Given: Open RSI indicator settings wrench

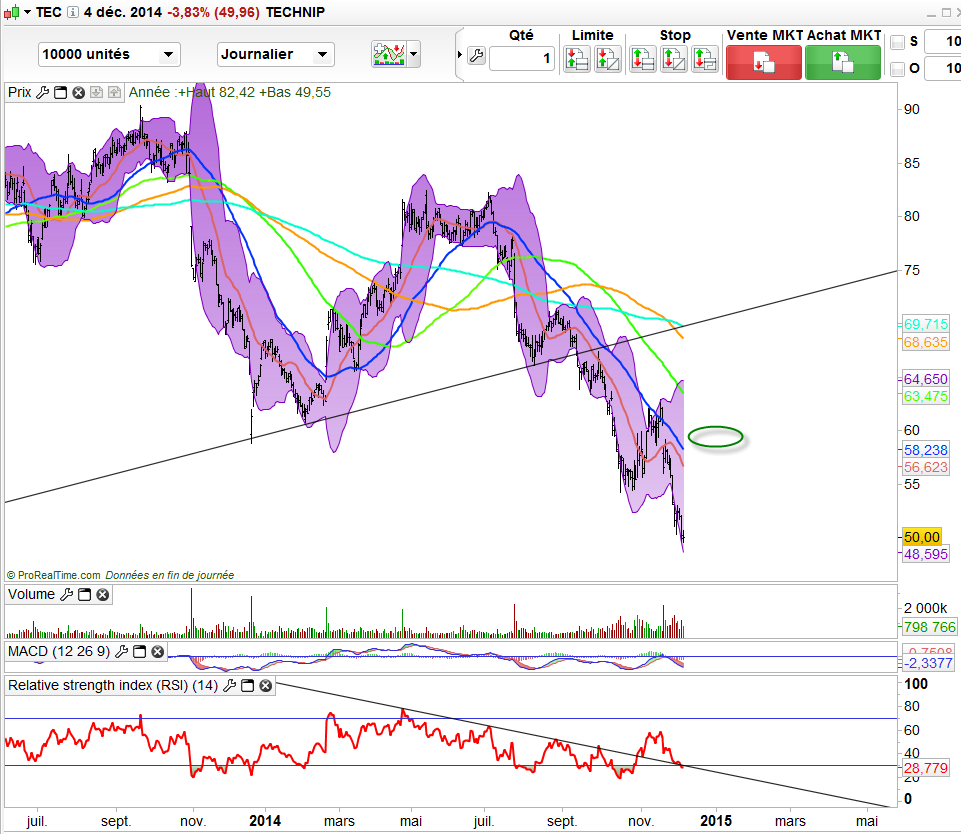Looking at the screenshot, I should coord(229,686).
